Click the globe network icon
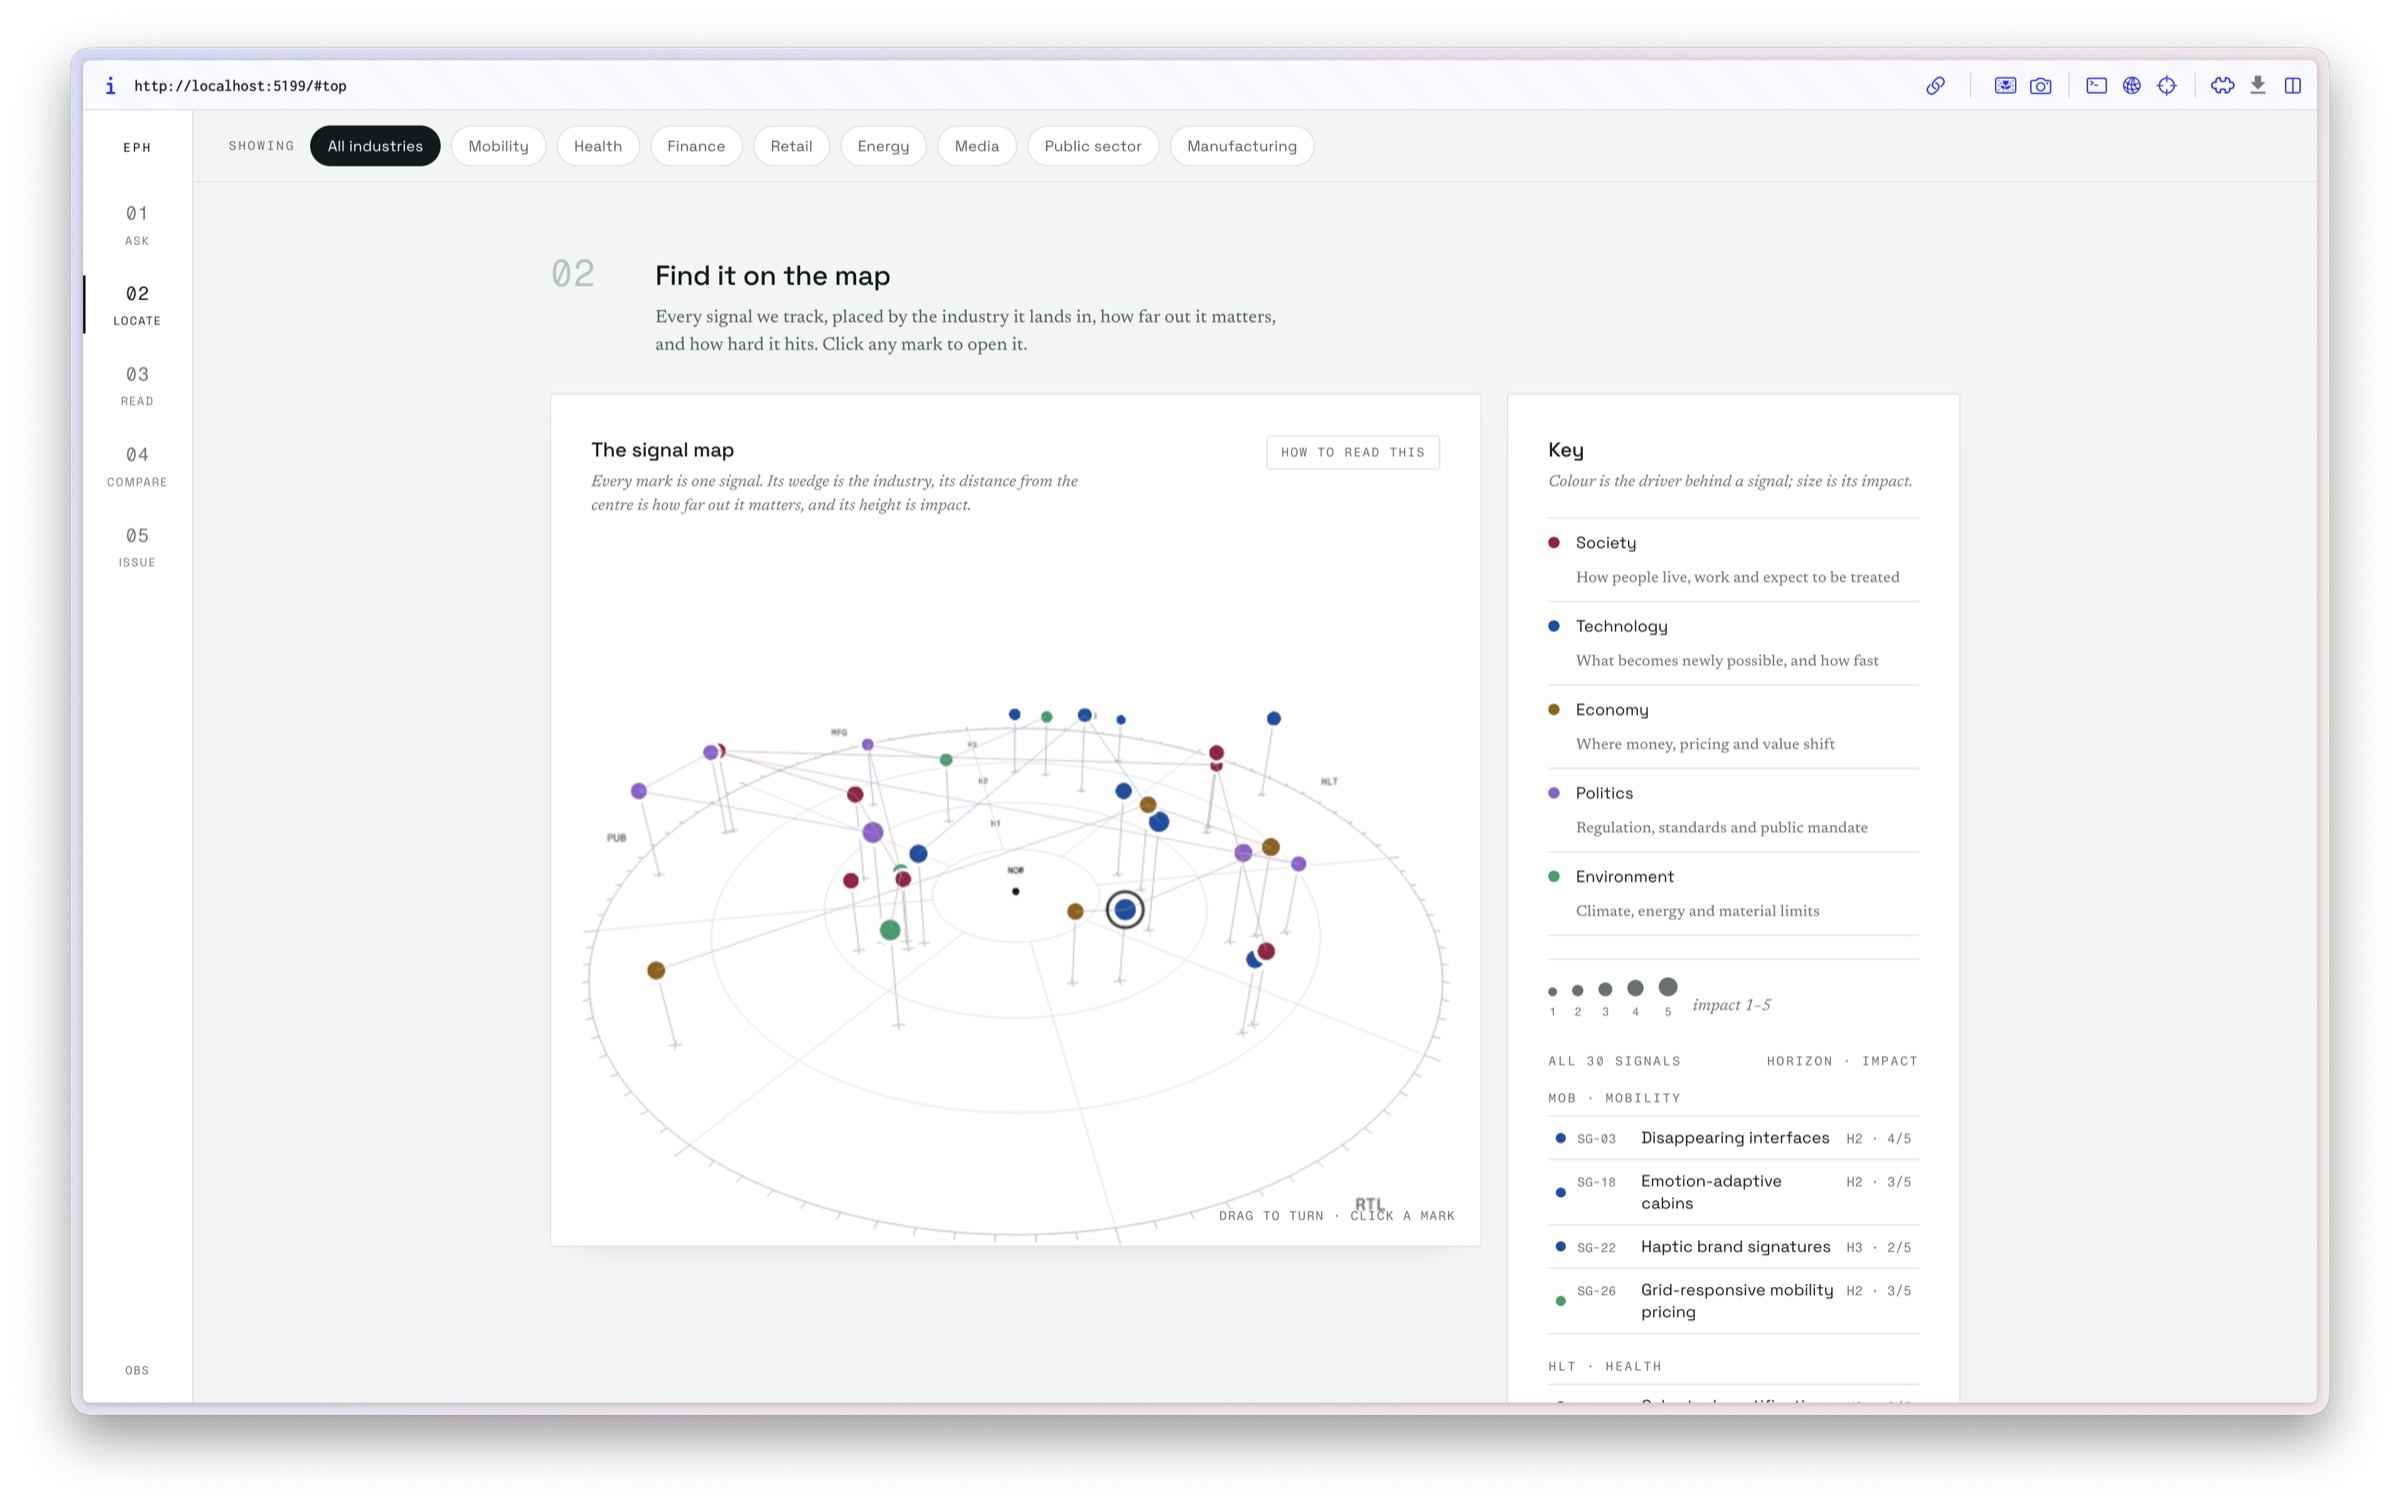This screenshot has height=1508, width=2400. click(x=2131, y=86)
